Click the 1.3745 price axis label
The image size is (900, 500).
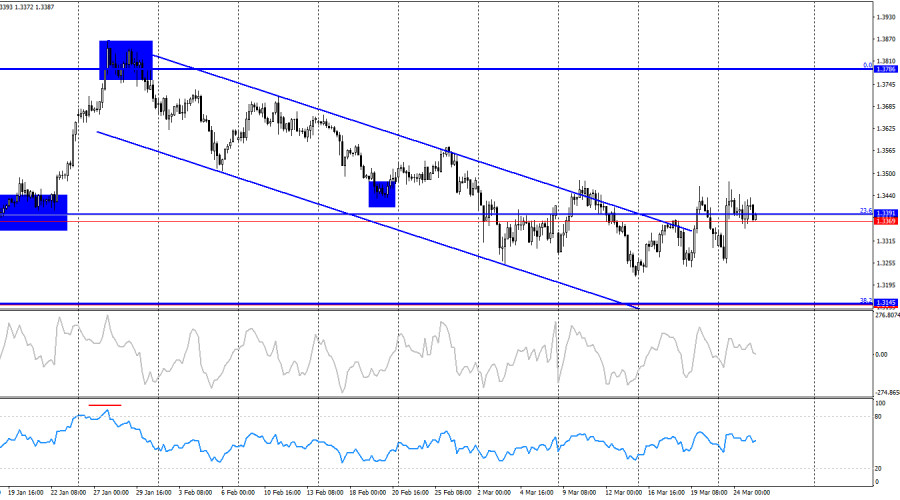[886, 84]
